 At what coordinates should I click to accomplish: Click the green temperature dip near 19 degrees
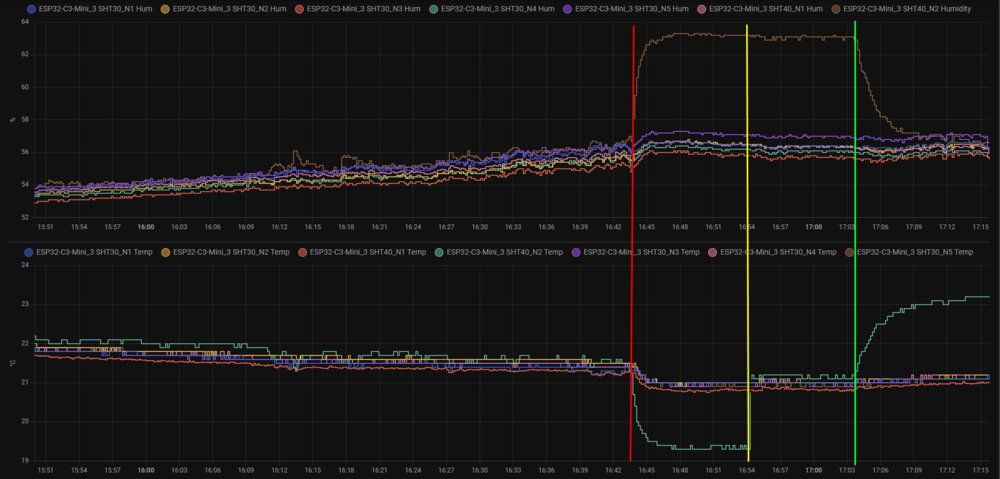702,448
